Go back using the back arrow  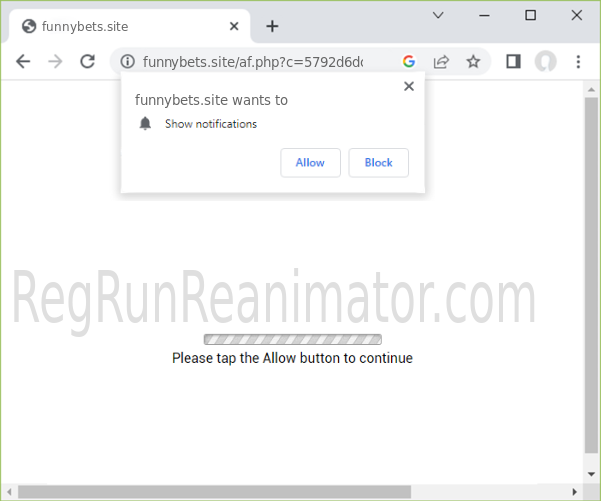[23, 62]
